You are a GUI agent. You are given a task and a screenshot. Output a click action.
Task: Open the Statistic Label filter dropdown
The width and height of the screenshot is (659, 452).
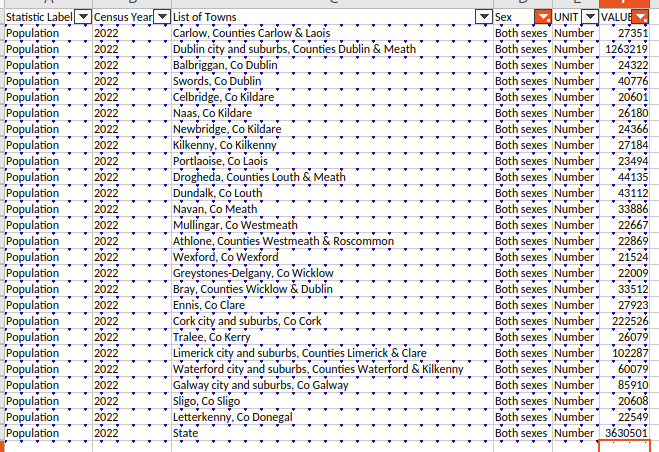82,17
